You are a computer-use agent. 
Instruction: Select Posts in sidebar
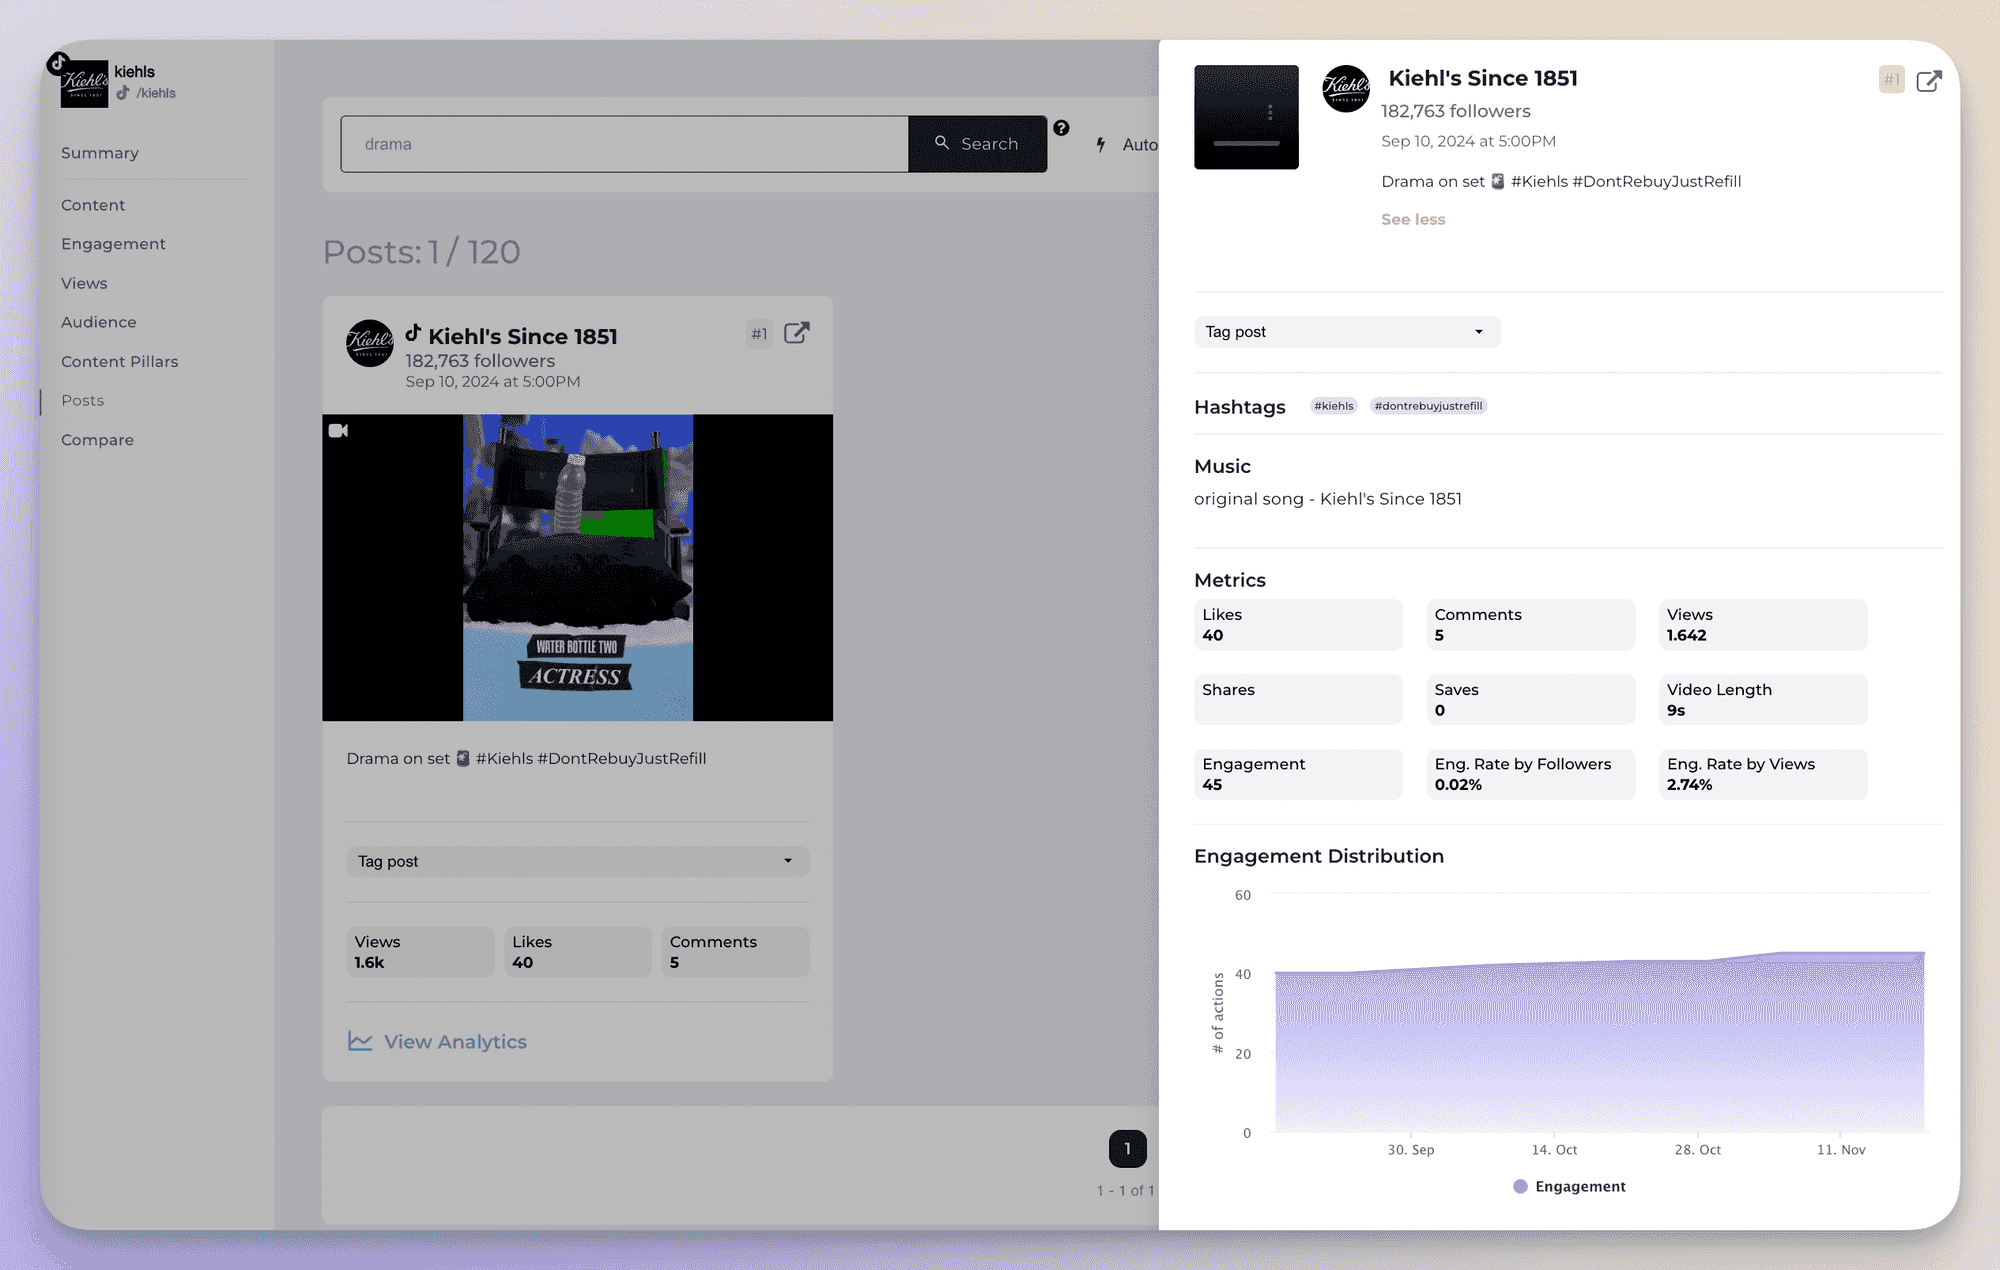click(x=83, y=400)
